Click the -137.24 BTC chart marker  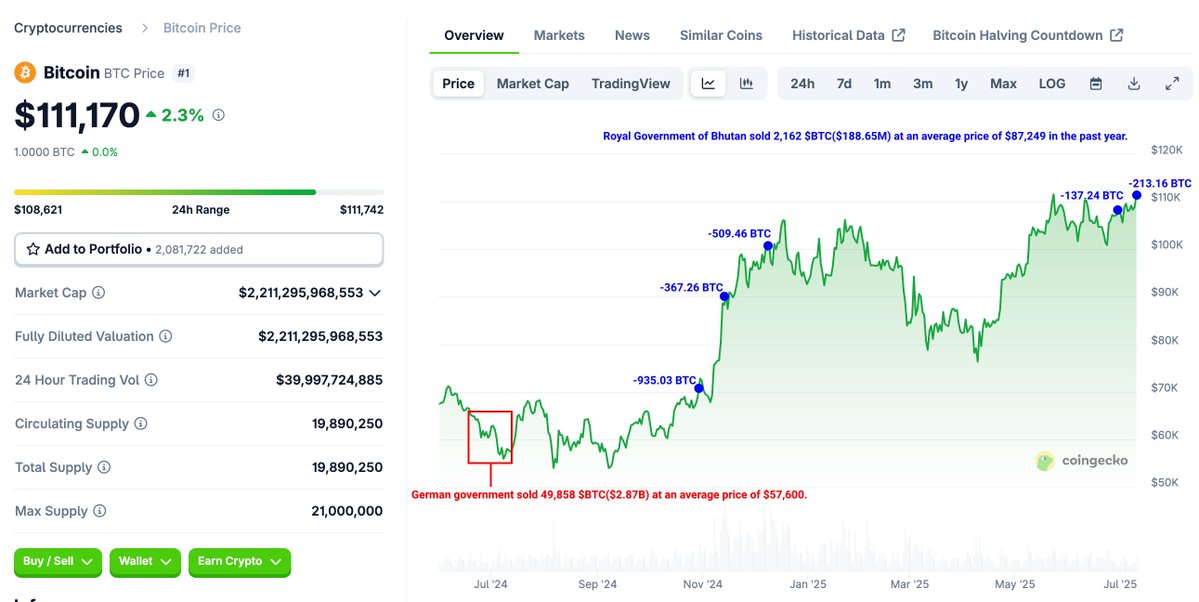(1117, 210)
